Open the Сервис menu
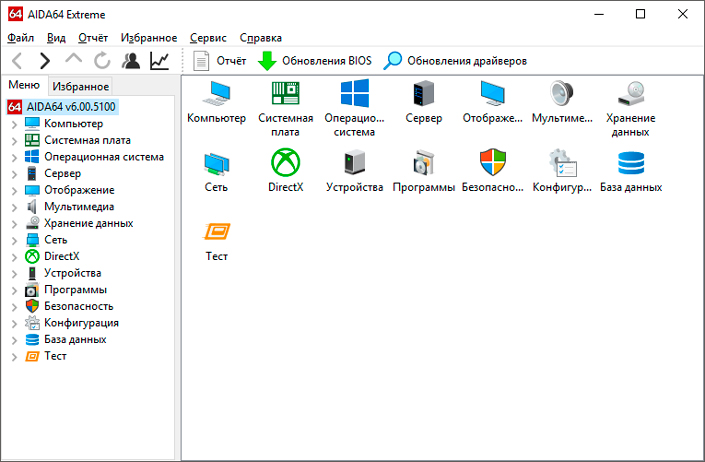This screenshot has height=462, width=705. [208, 38]
